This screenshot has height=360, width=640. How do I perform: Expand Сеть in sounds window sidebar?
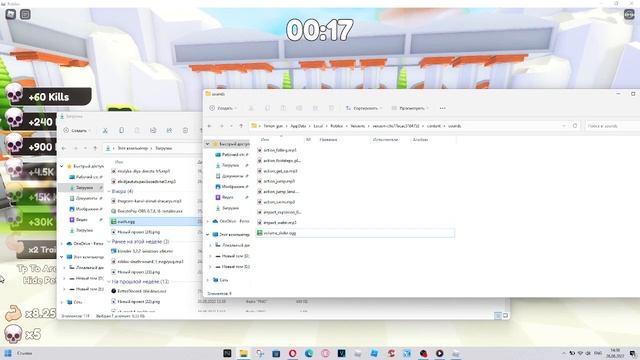[207, 280]
